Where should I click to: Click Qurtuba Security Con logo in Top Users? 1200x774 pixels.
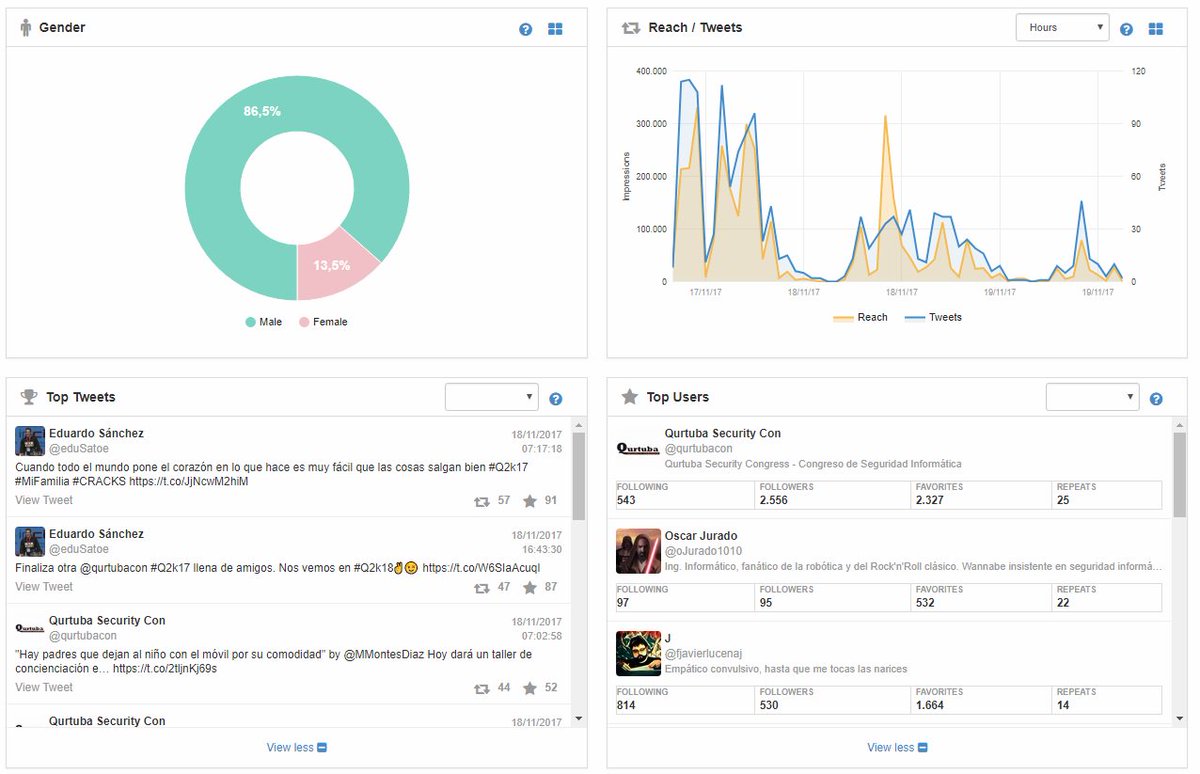[638, 448]
